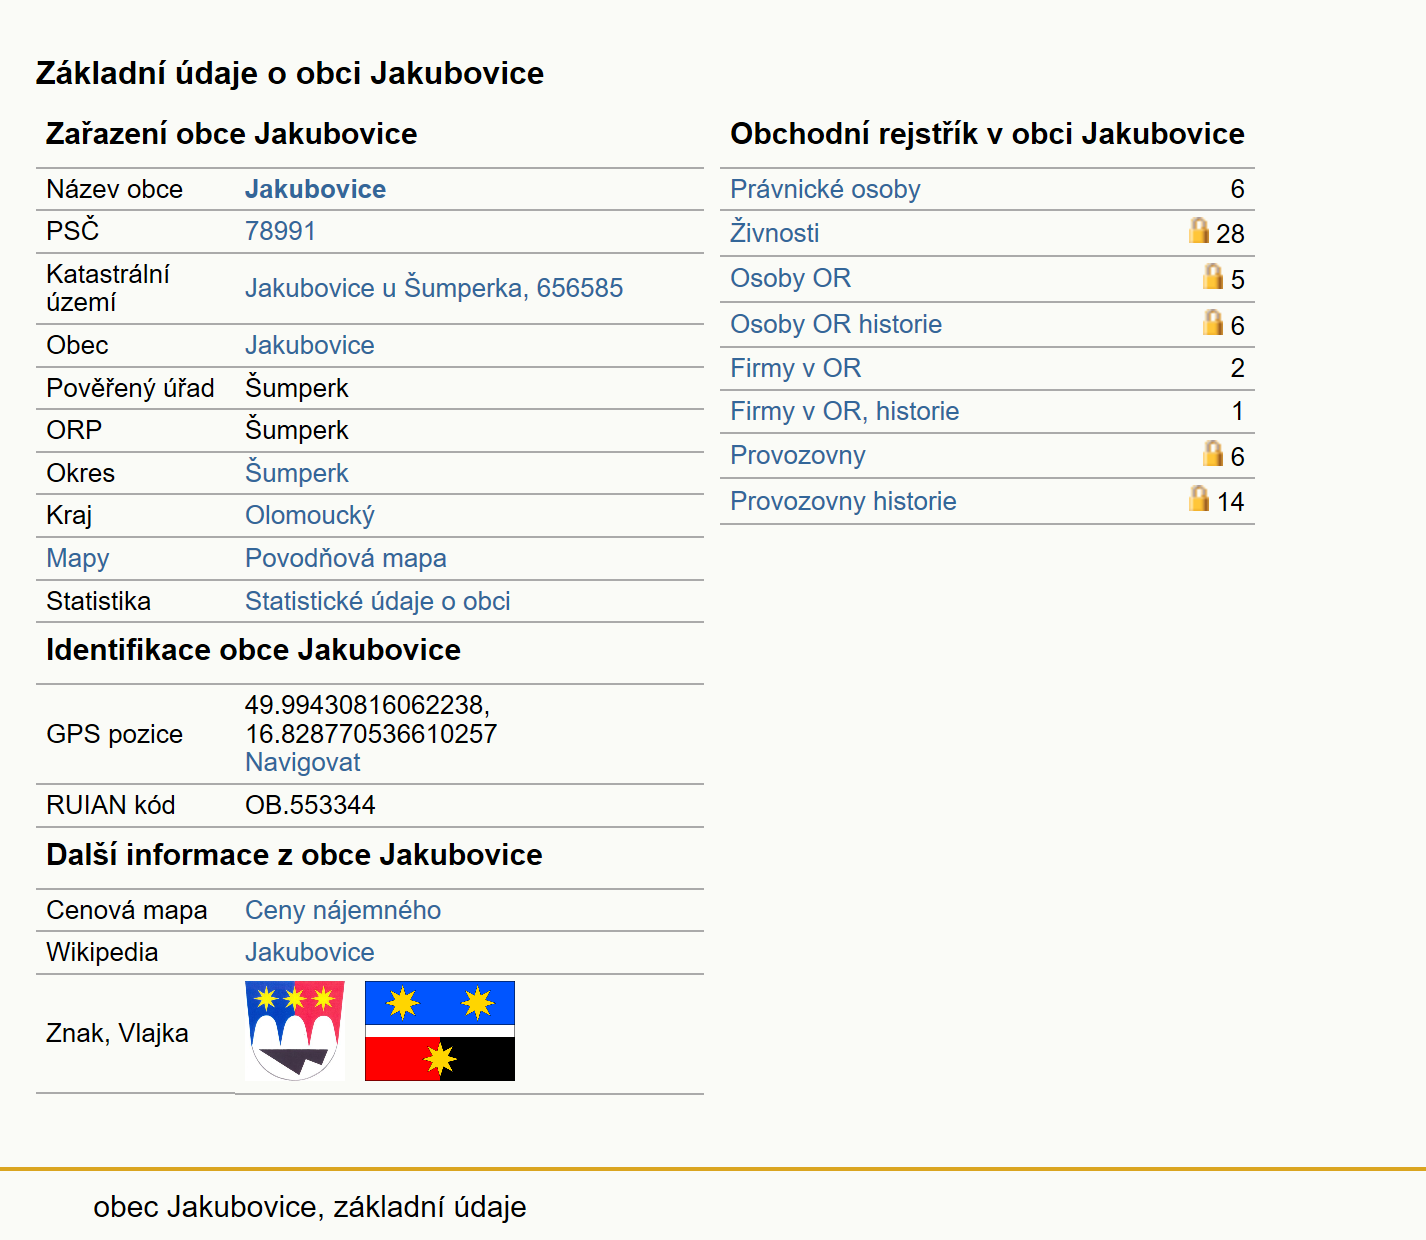Click the footer text obec Jakubovice, základní údaje

[x=310, y=1207]
